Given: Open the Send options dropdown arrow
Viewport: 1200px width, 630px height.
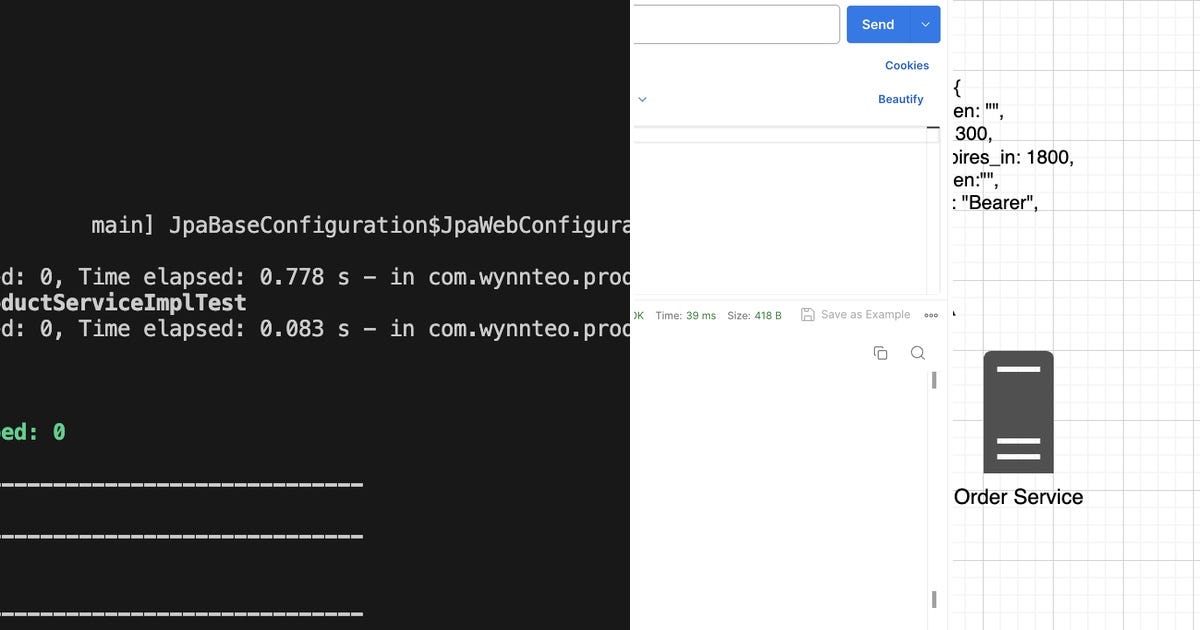Looking at the screenshot, I should pos(925,24).
